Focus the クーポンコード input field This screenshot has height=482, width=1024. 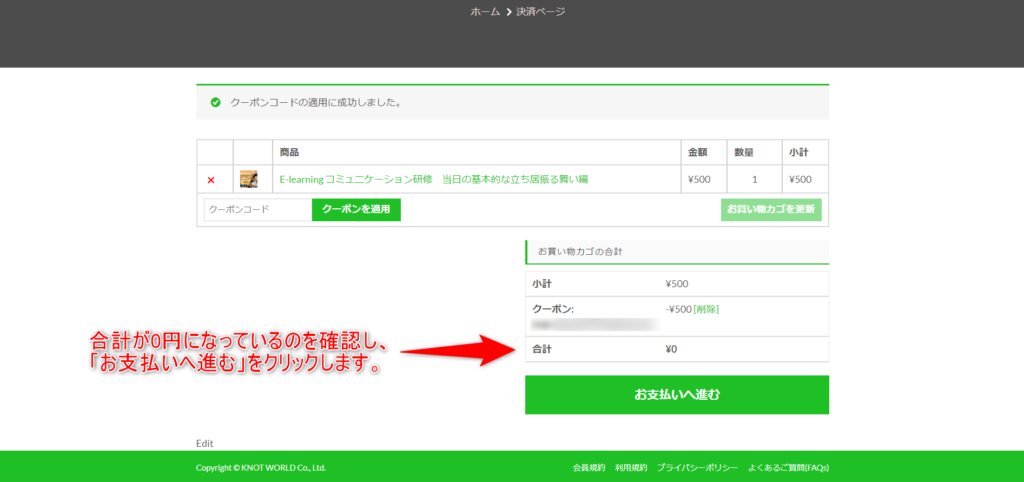257,210
